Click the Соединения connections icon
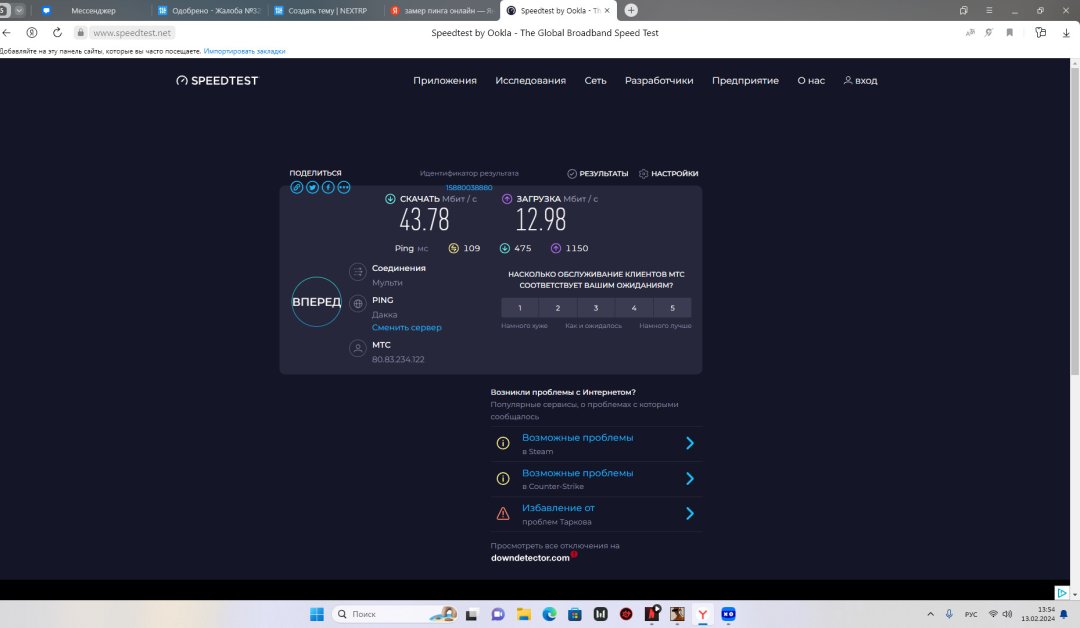Screen dimensions: 1080x628 click(357, 272)
